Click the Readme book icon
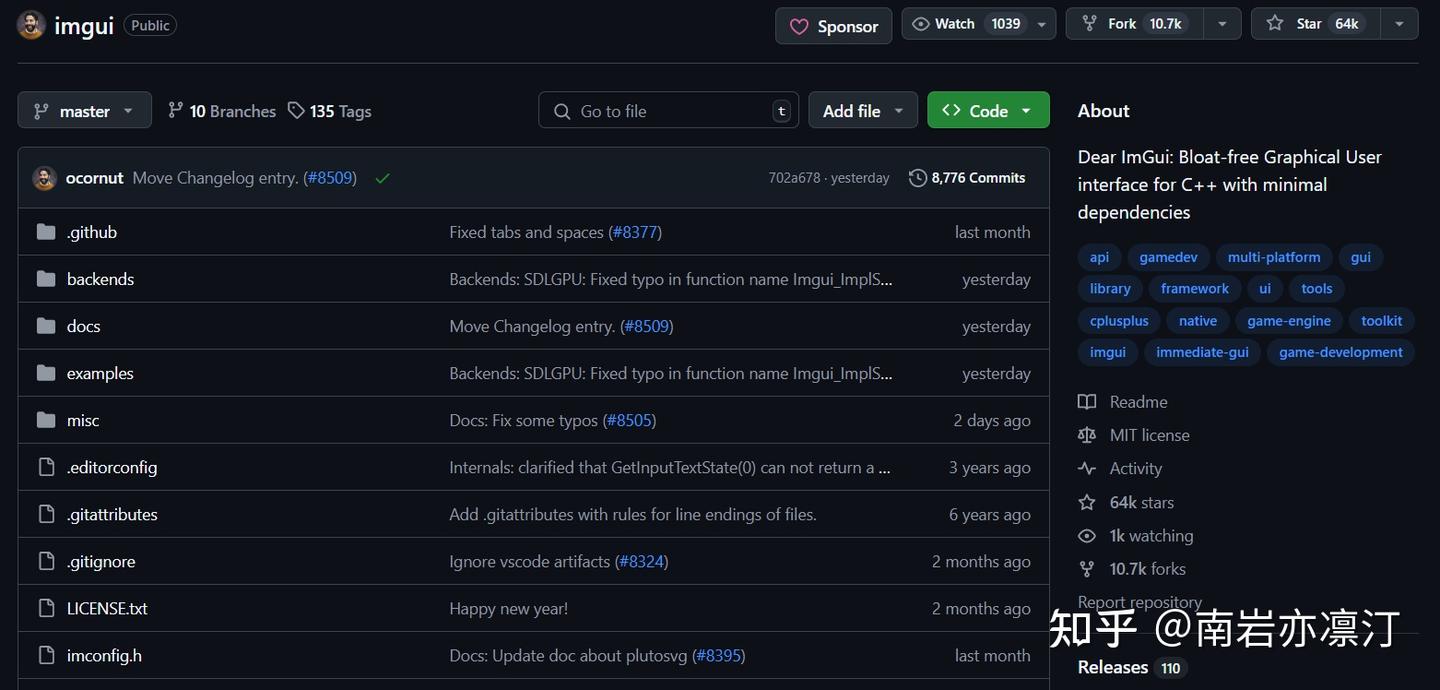The width and height of the screenshot is (1440, 690). (1087, 401)
